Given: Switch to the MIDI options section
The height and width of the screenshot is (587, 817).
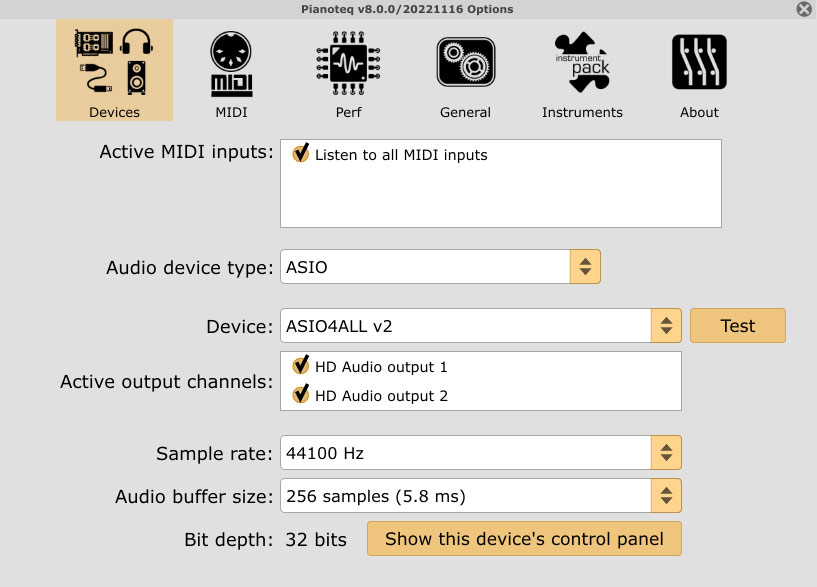Looking at the screenshot, I should click(231, 70).
